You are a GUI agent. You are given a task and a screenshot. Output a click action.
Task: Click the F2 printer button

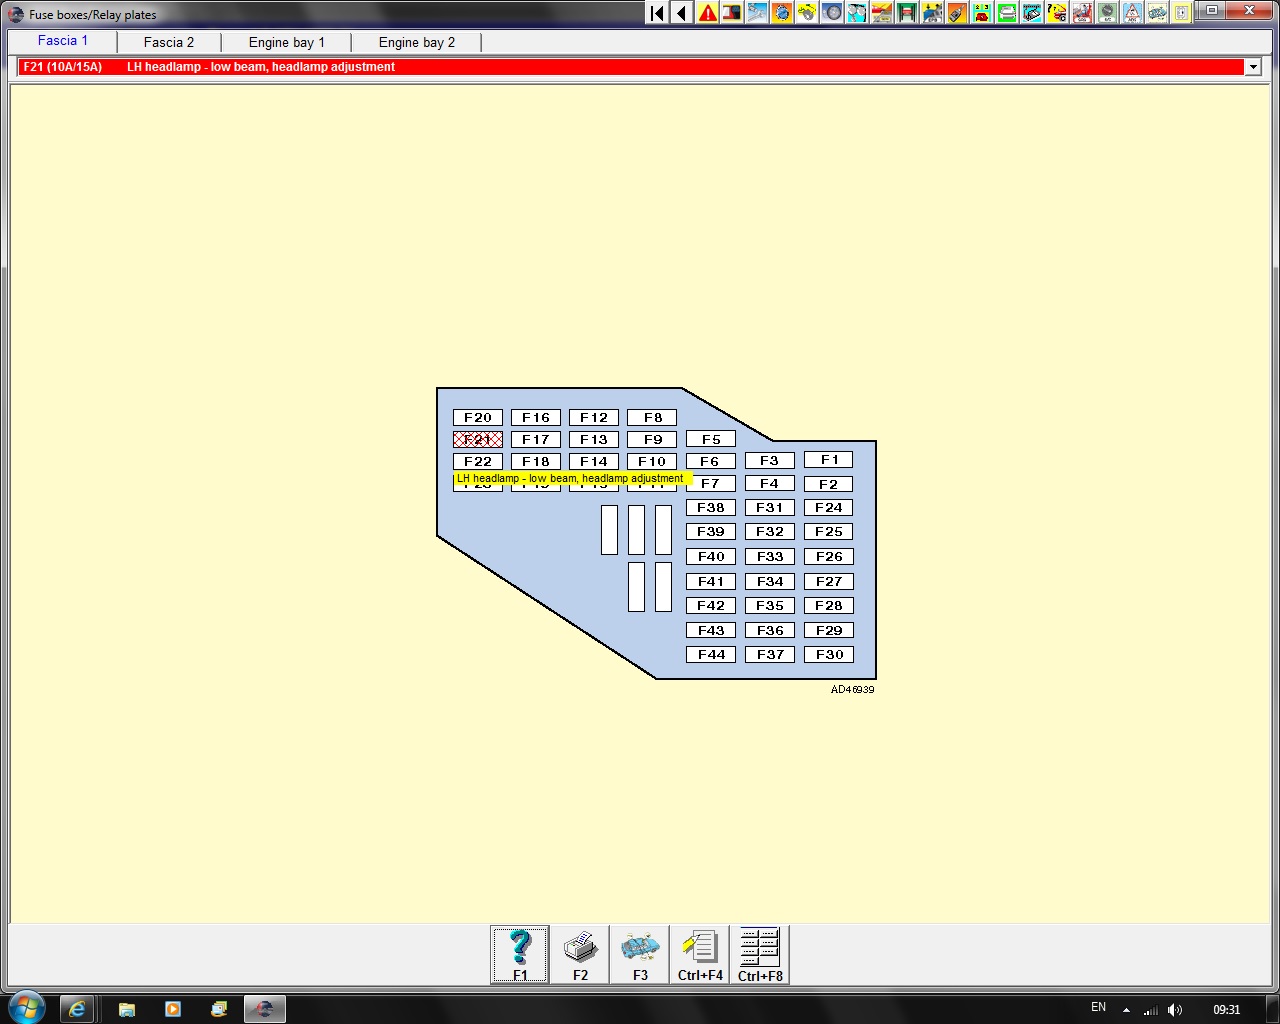tap(580, 954)
